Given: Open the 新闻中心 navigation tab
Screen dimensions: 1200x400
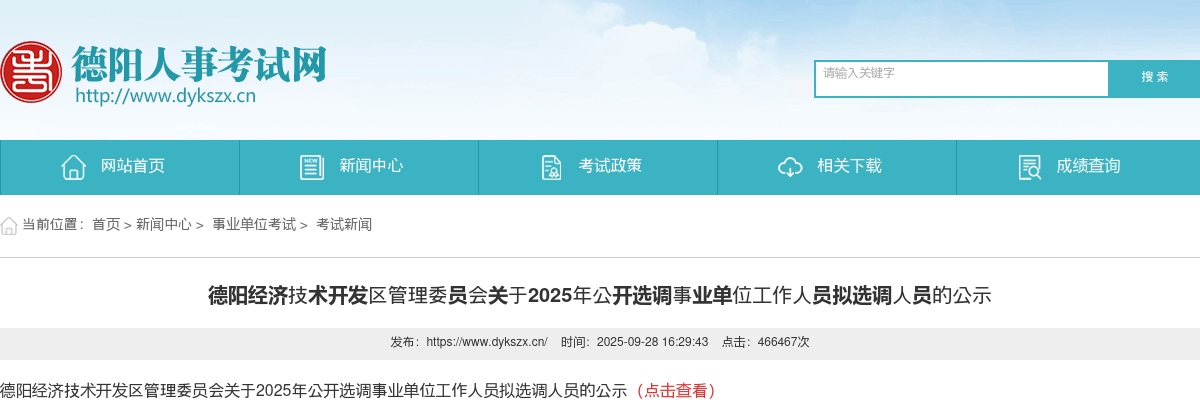Looking at the screenshot, I should click(x=359, y=167).
